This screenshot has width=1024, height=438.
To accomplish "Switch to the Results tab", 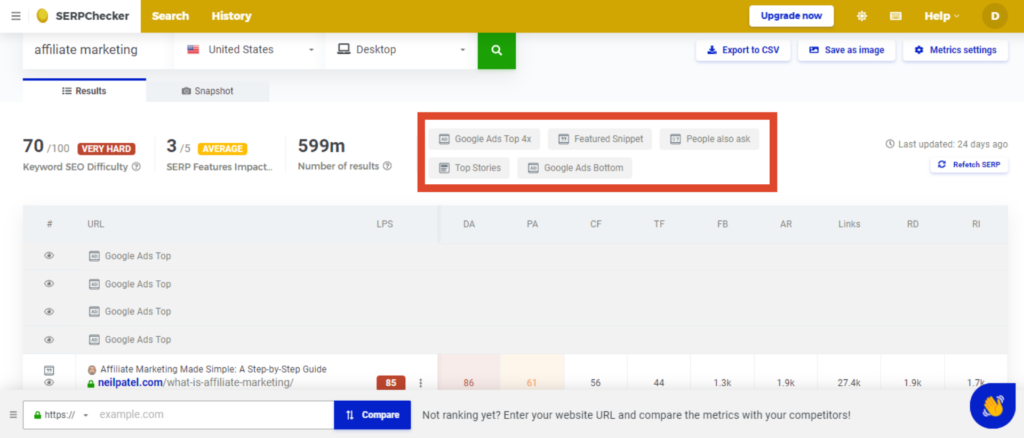I will click(x=84, y=91).
